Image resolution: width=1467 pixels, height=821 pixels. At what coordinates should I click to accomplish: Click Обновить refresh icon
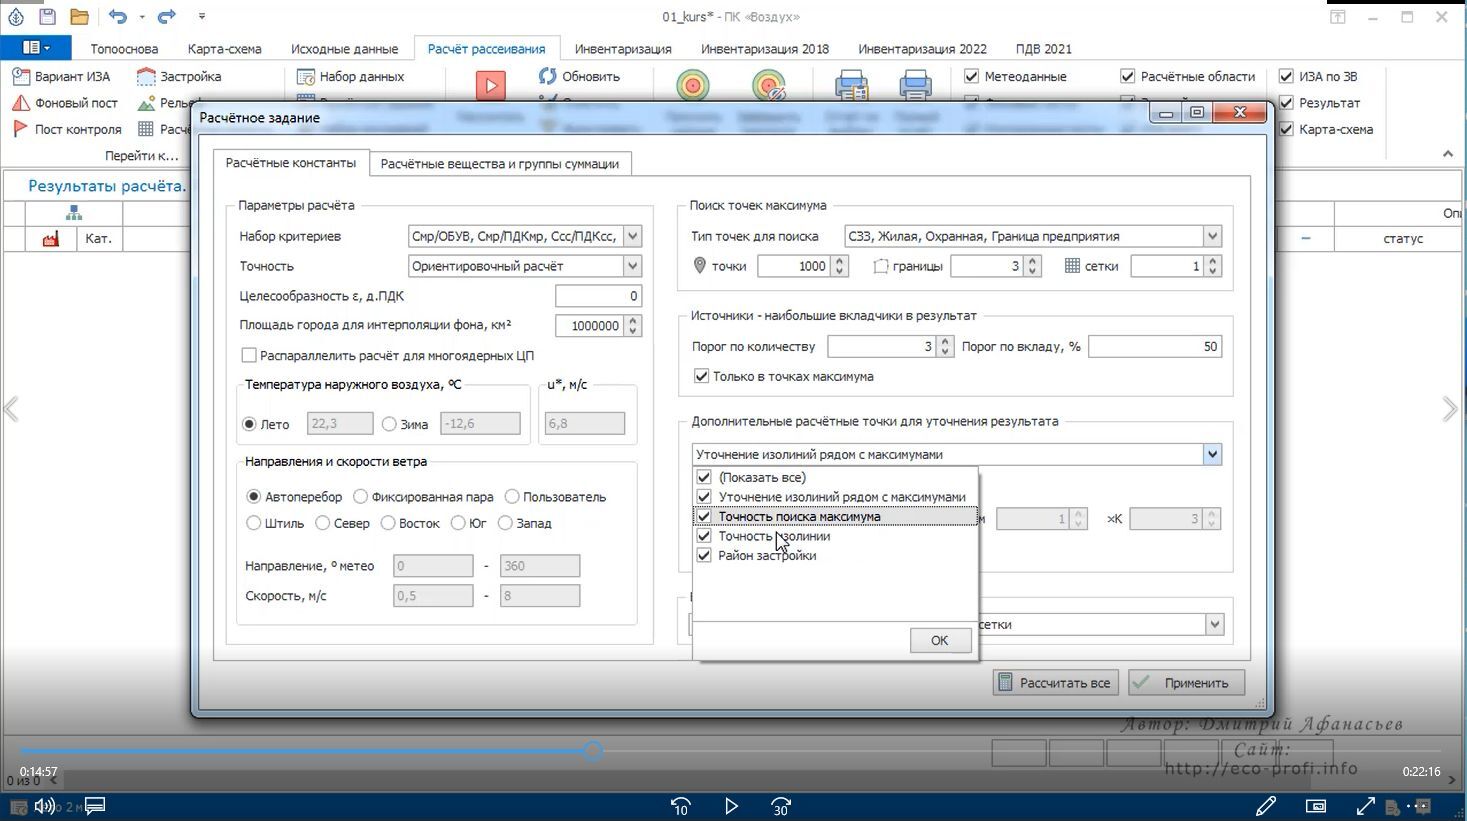[547, 76]
